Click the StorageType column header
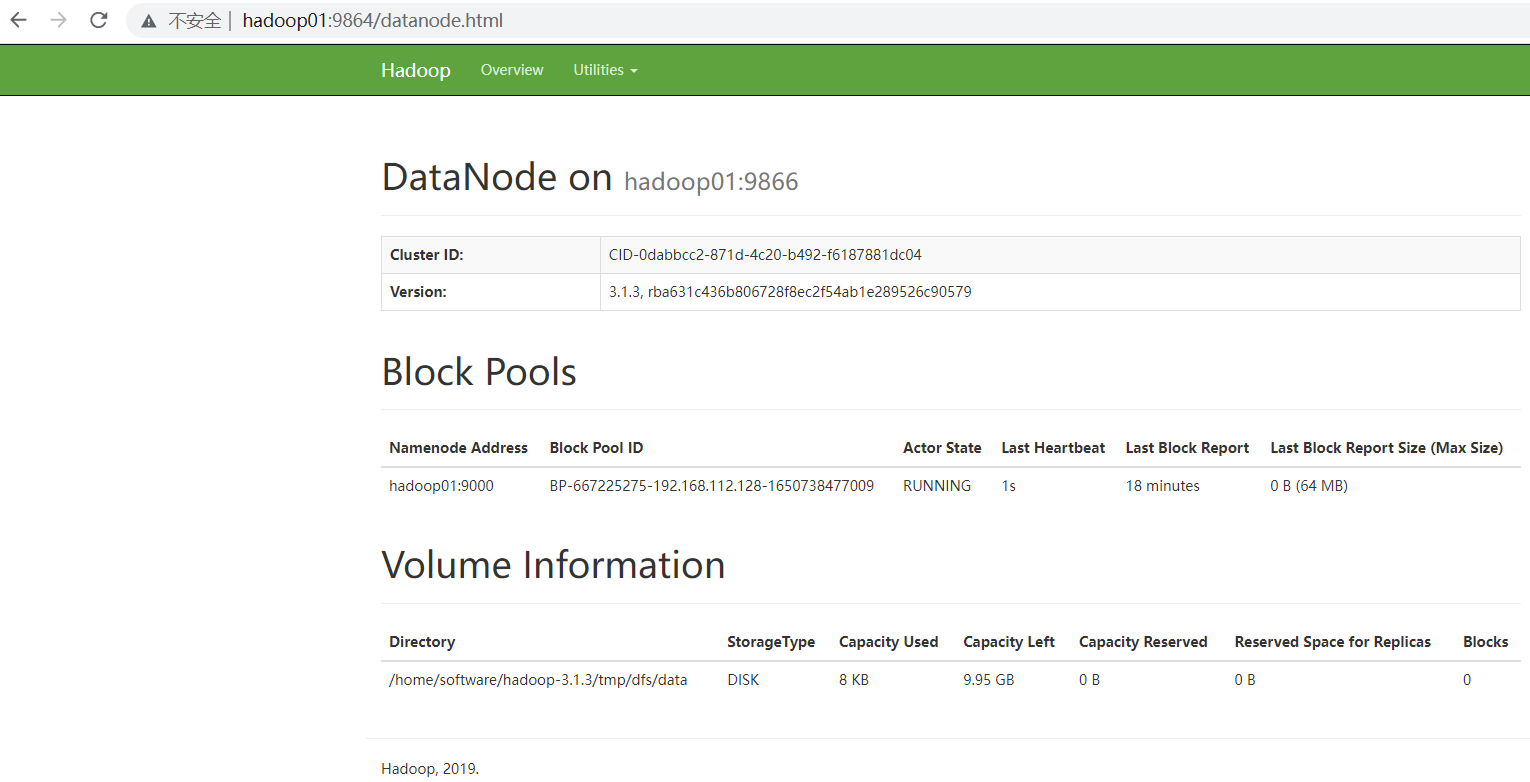Screen dimensions: 1530x782 [771, 642]
